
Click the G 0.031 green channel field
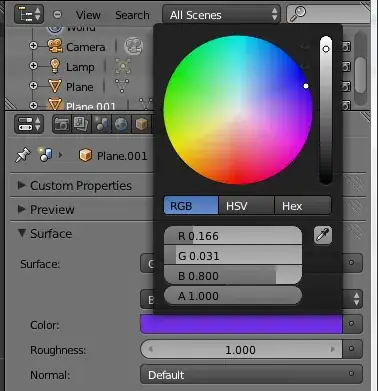click(x=233, y=256)
